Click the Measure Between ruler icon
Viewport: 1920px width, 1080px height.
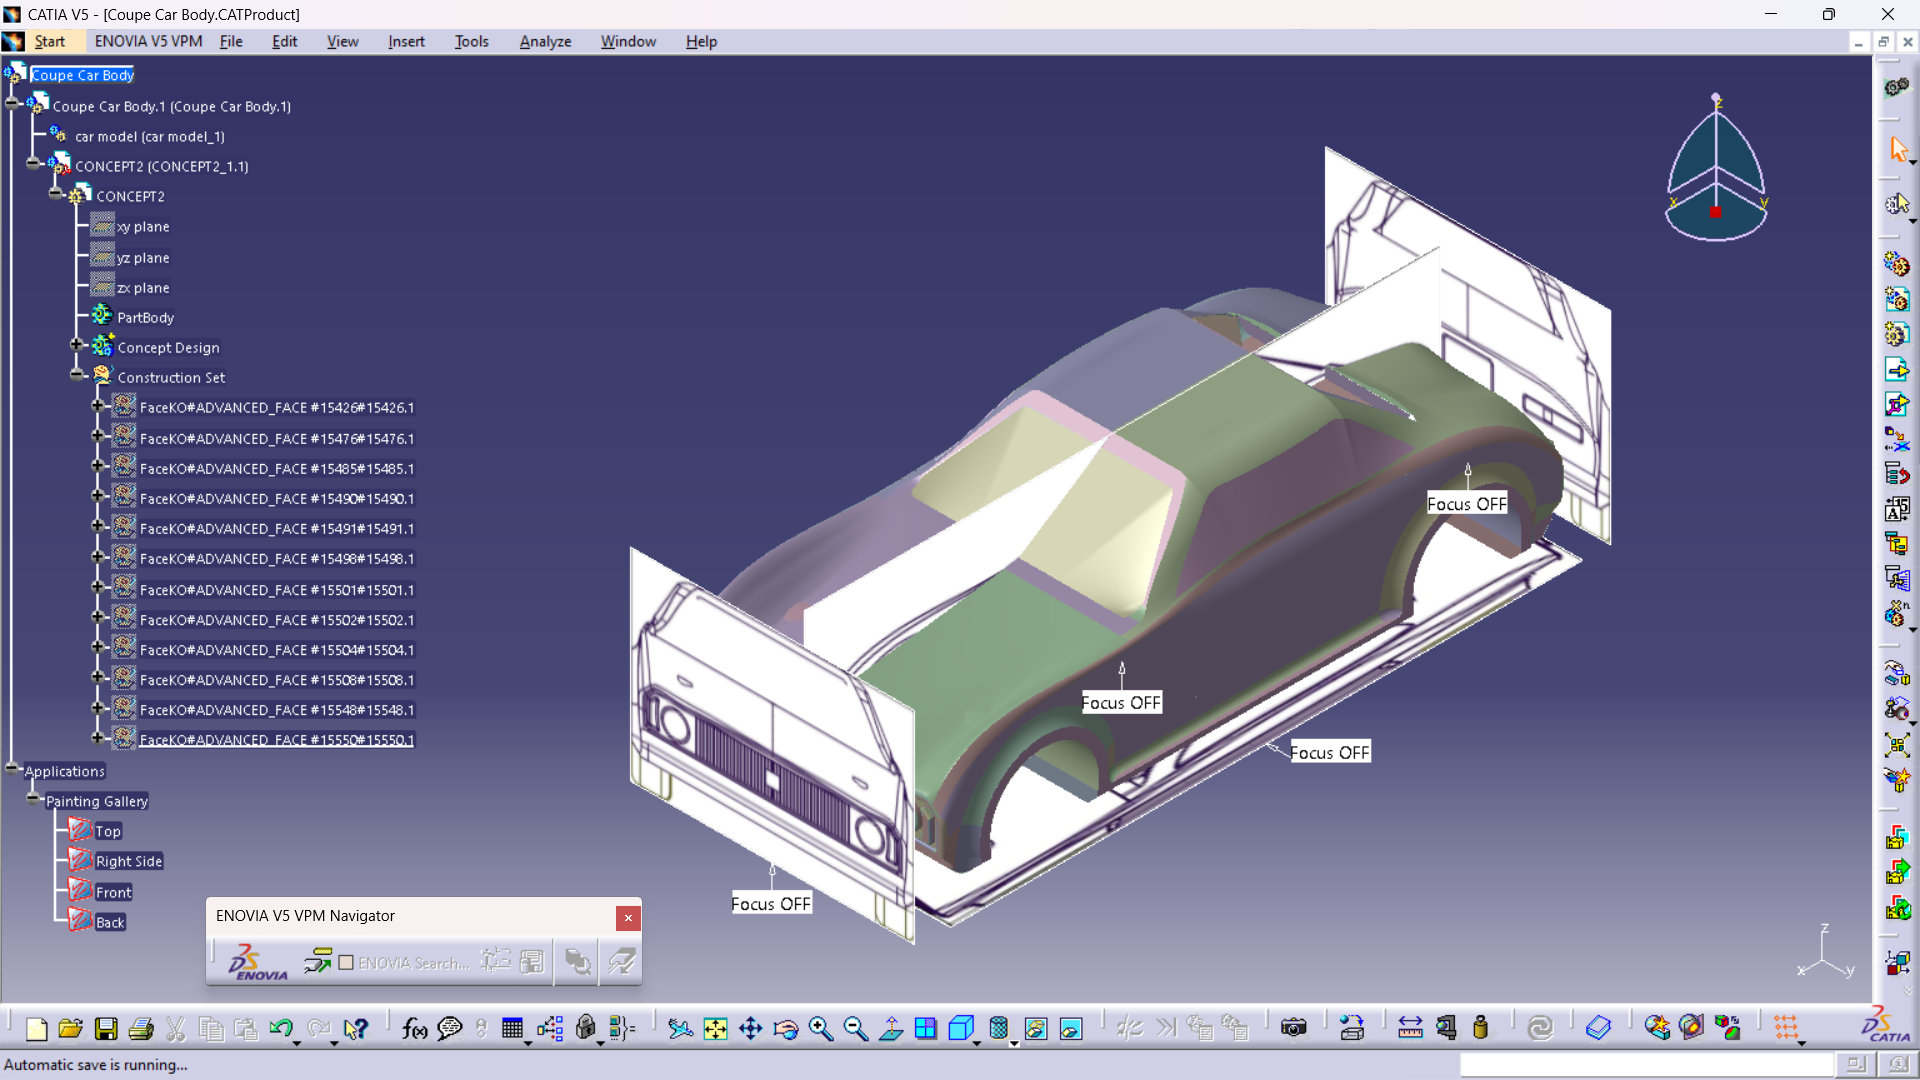point(1410,1028)
